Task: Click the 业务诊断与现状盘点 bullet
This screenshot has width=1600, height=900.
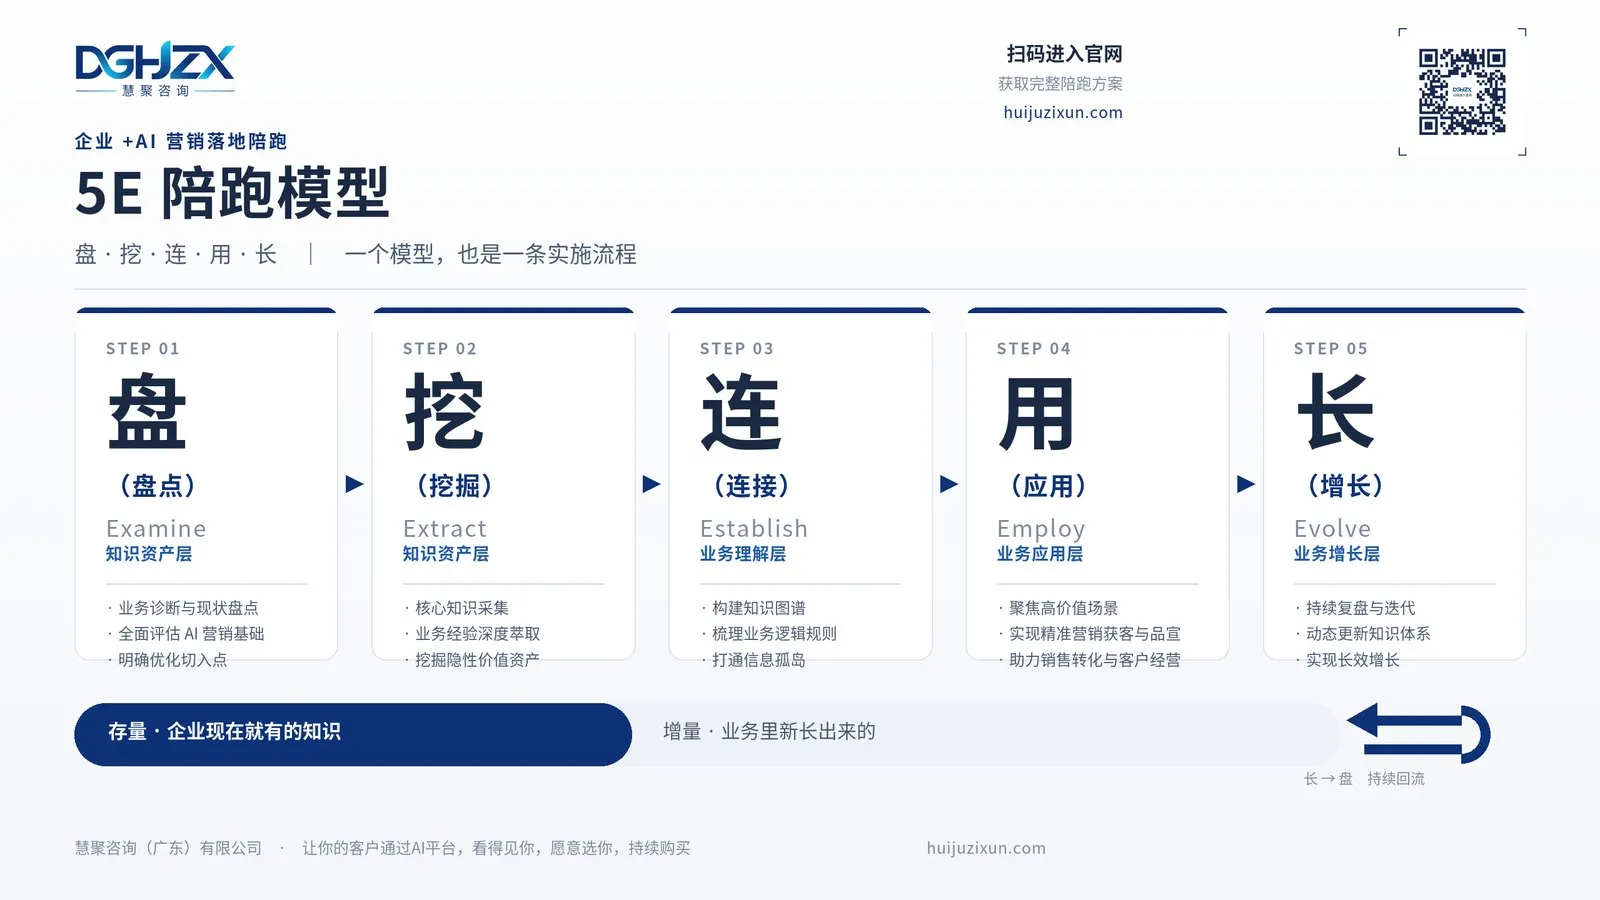Action: click(183, 608)
